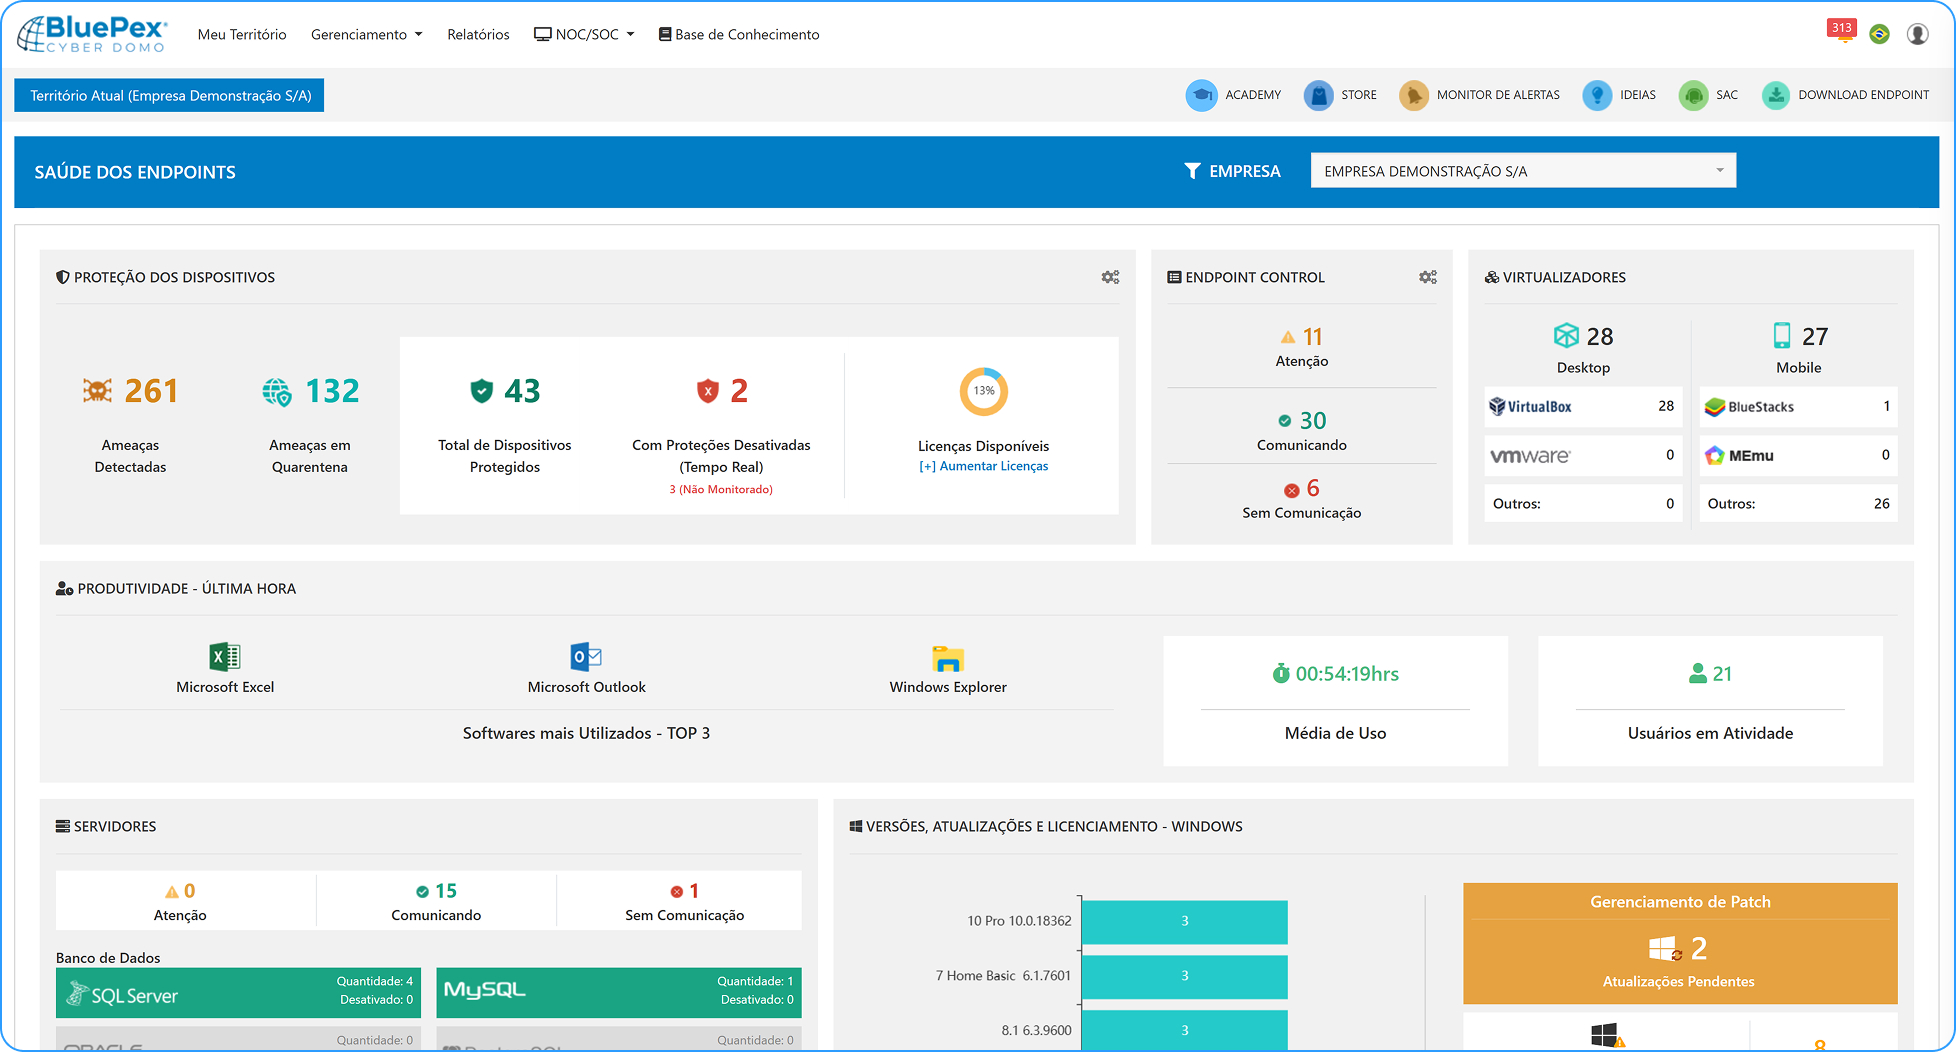Click the 3 (Não Monitorado) red text
Screen dimensions: 1956x1052
[x=721, y=489]
